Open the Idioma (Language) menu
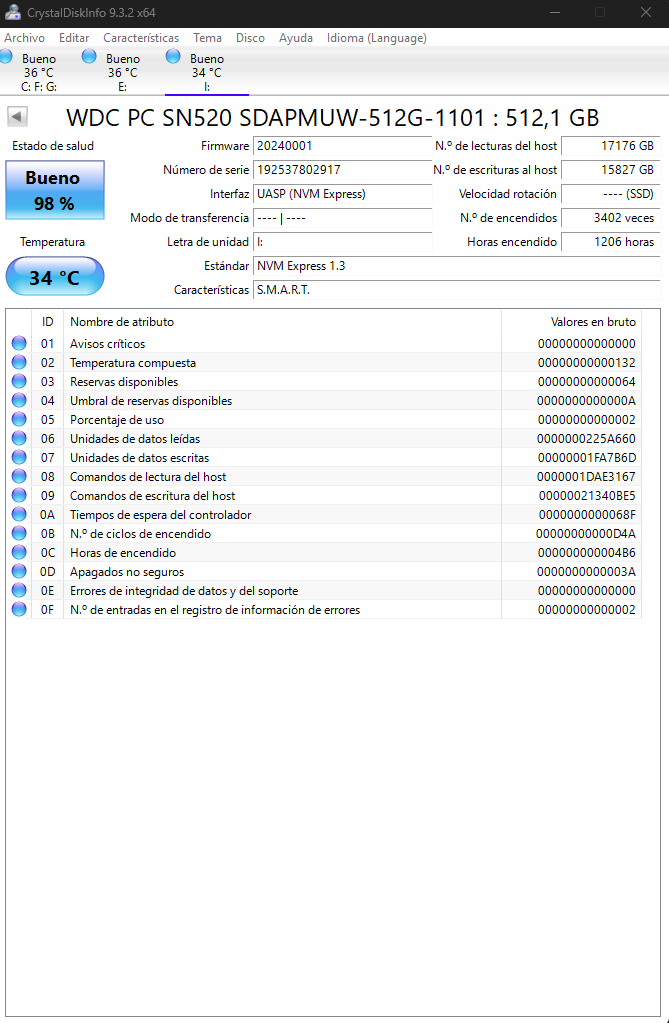This screenshot has width=669, height=1023. [x=377, y=38]
